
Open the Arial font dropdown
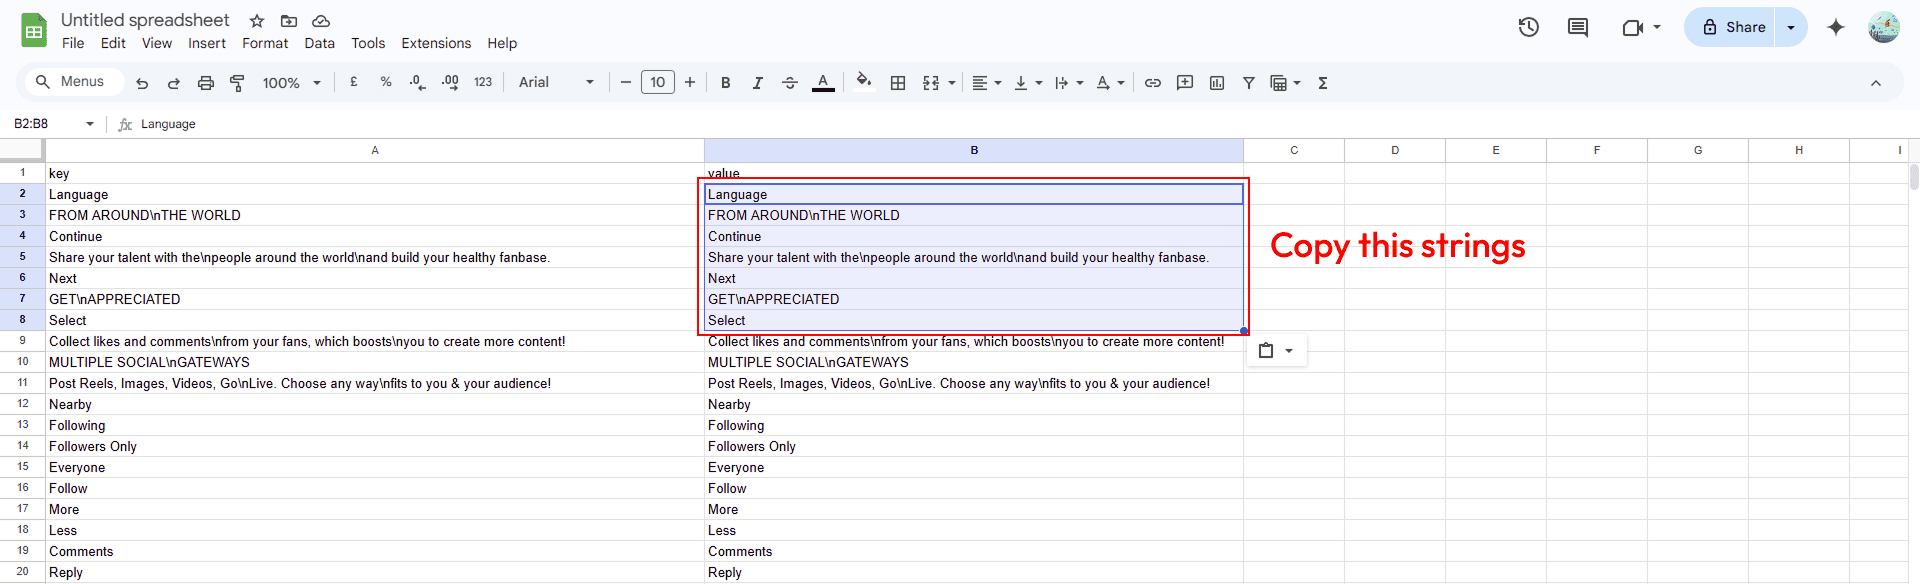pyautogui.click(x=556, y=83)
